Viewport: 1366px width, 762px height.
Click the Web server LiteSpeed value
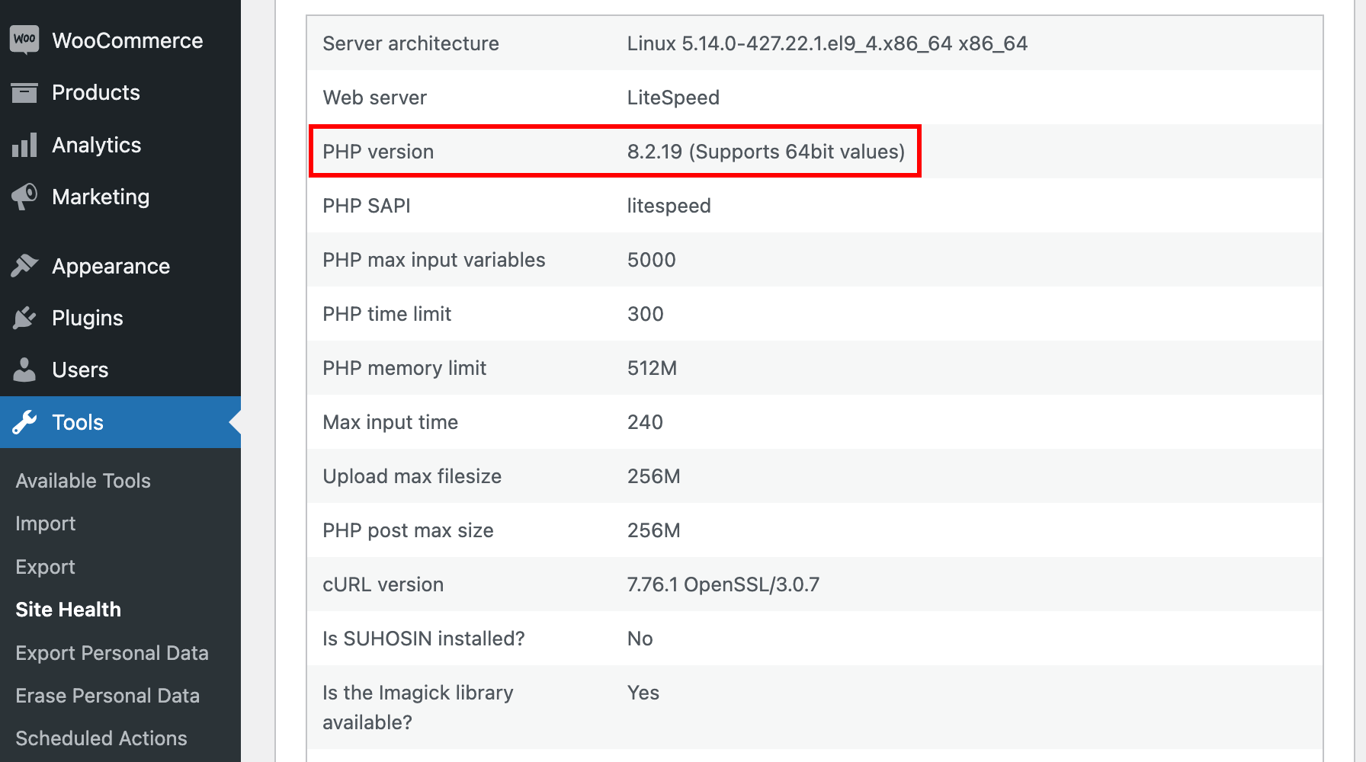click(669, 97)
